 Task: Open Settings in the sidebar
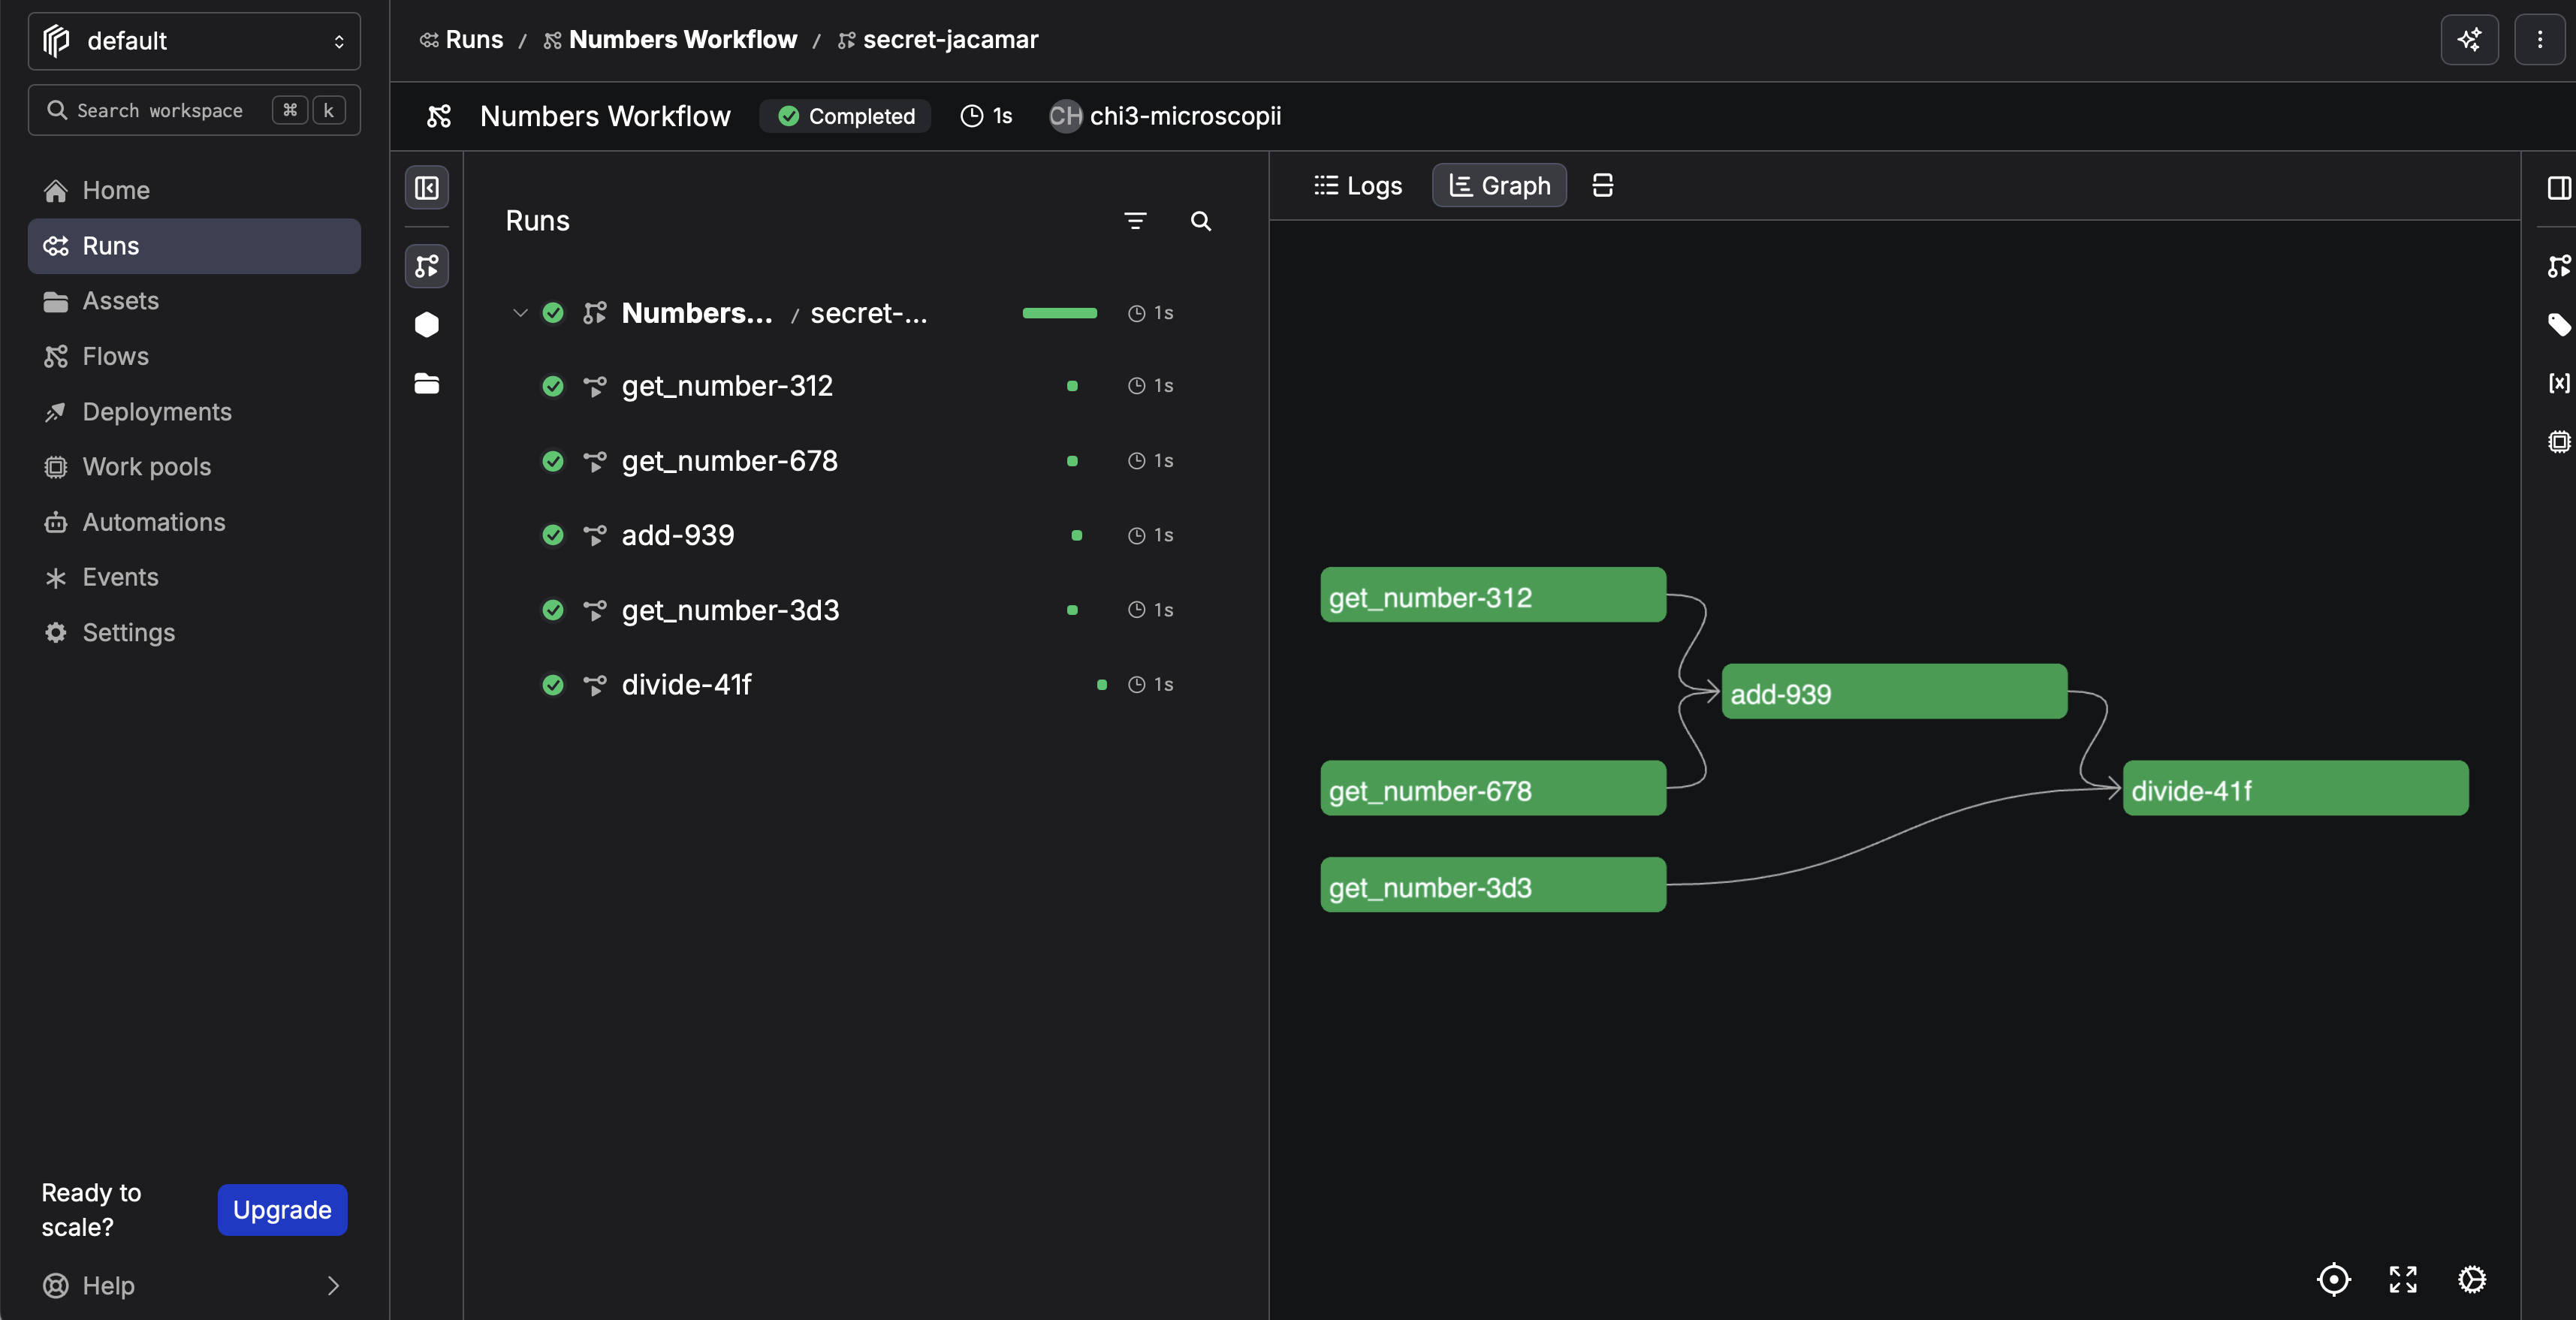(194, 633)
